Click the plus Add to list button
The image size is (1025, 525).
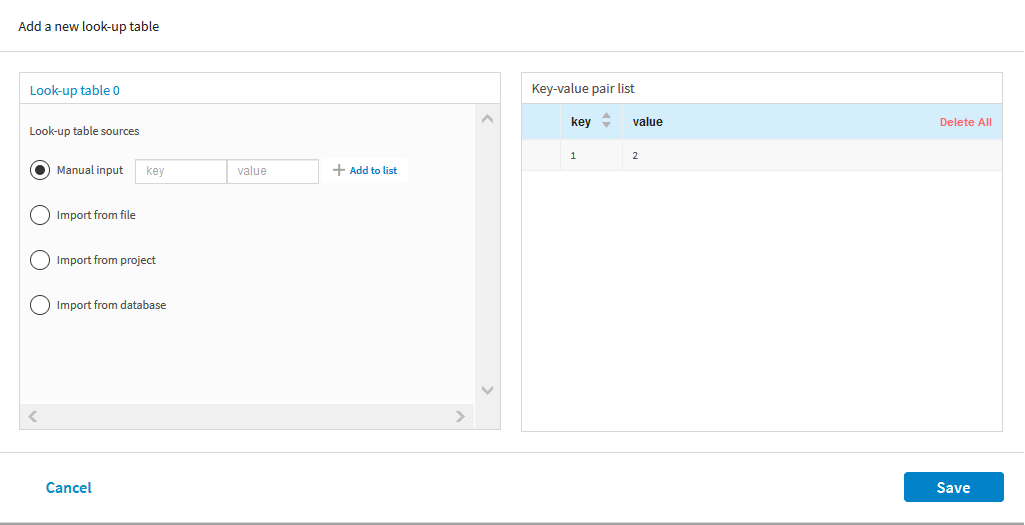(x=365, y=171)
